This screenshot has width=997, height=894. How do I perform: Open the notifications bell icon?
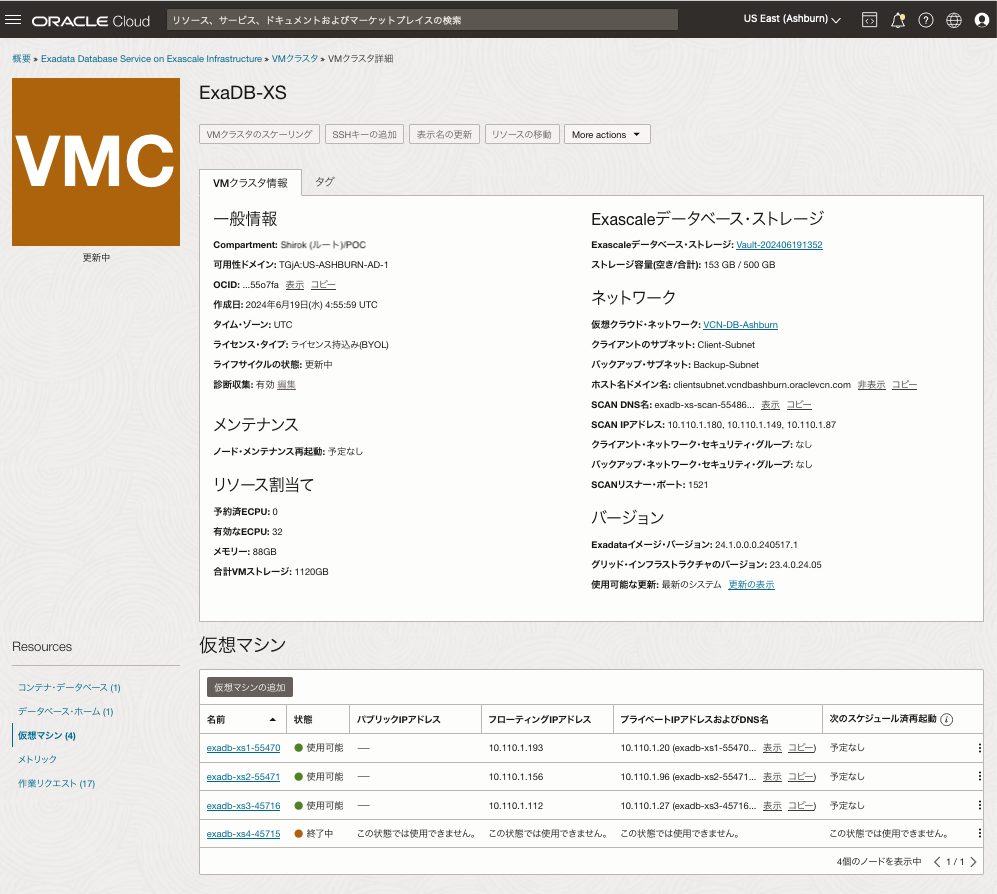click(x=897, y=19)
